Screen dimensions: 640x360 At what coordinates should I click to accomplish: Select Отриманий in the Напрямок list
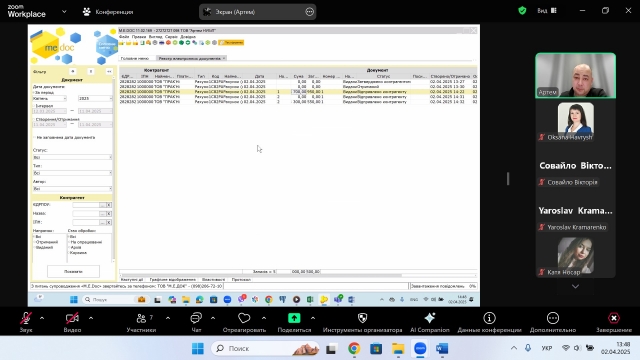[x=47, y=242]
